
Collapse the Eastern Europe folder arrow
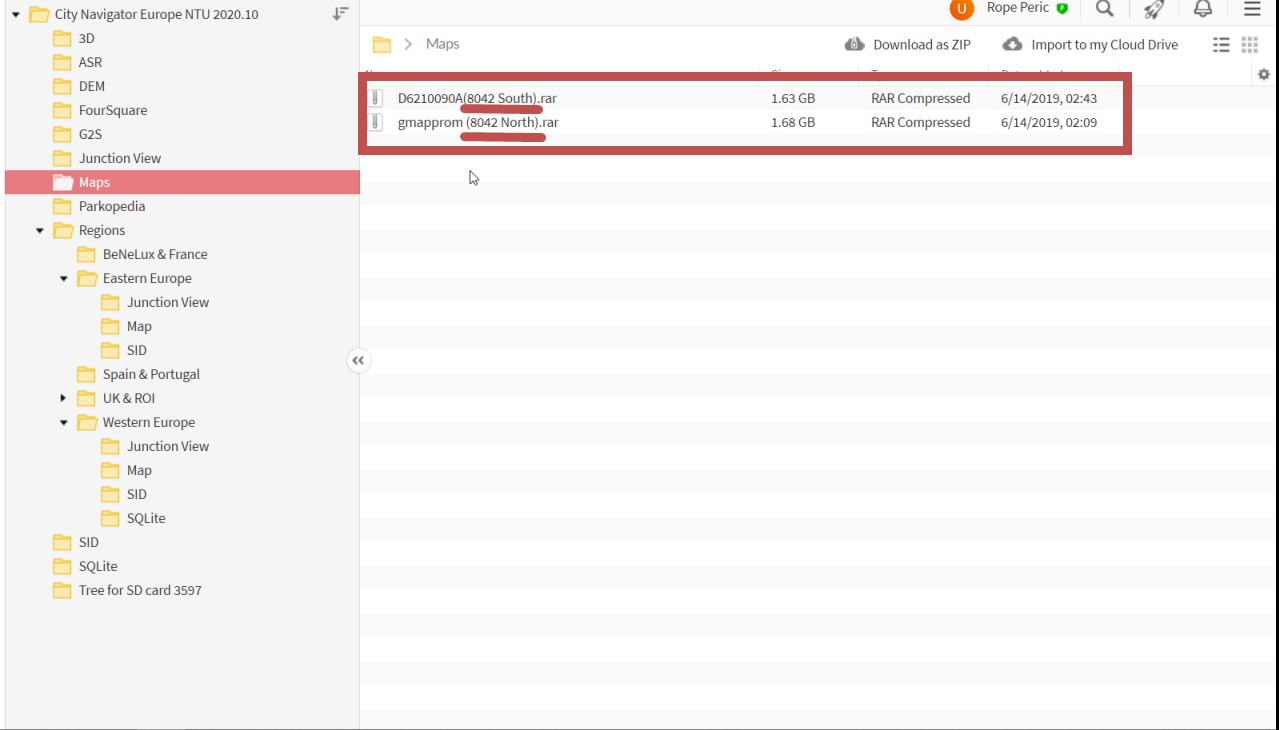click(x=64, y=279)
